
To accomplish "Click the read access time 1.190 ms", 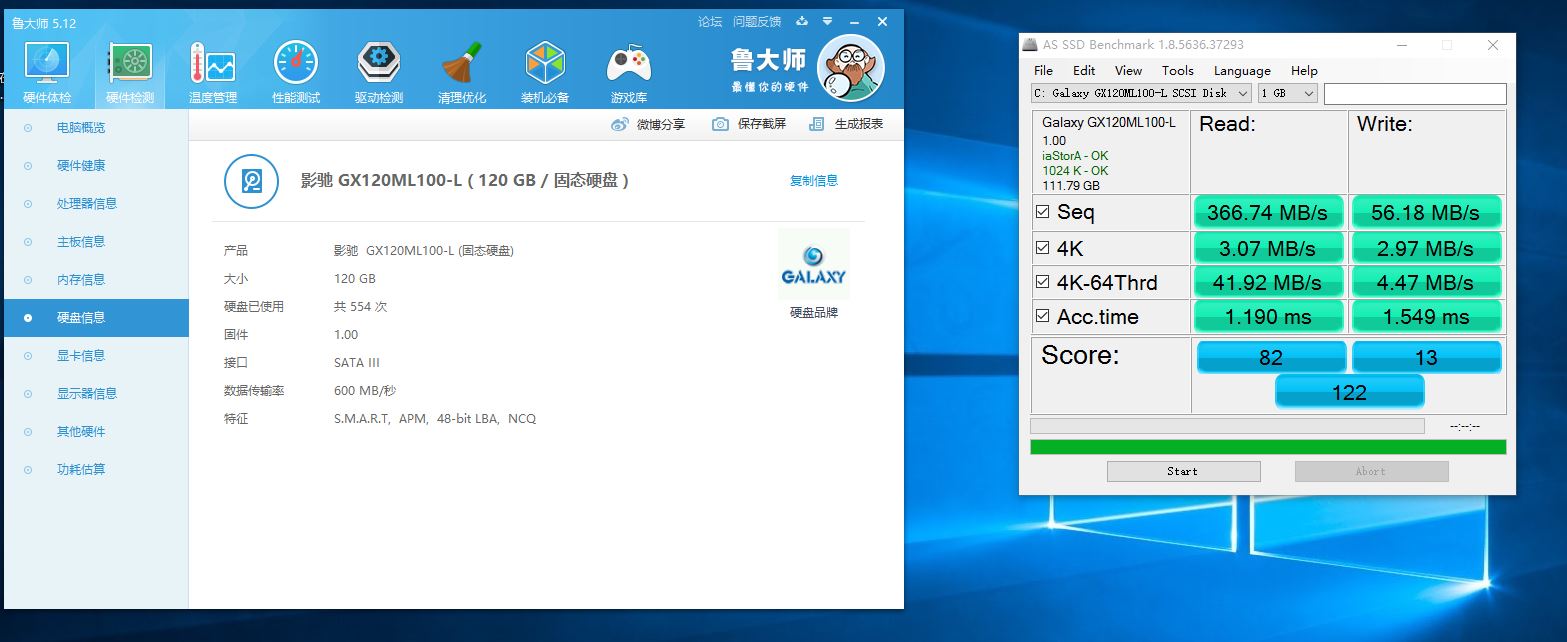I will tap(1268, 317).
